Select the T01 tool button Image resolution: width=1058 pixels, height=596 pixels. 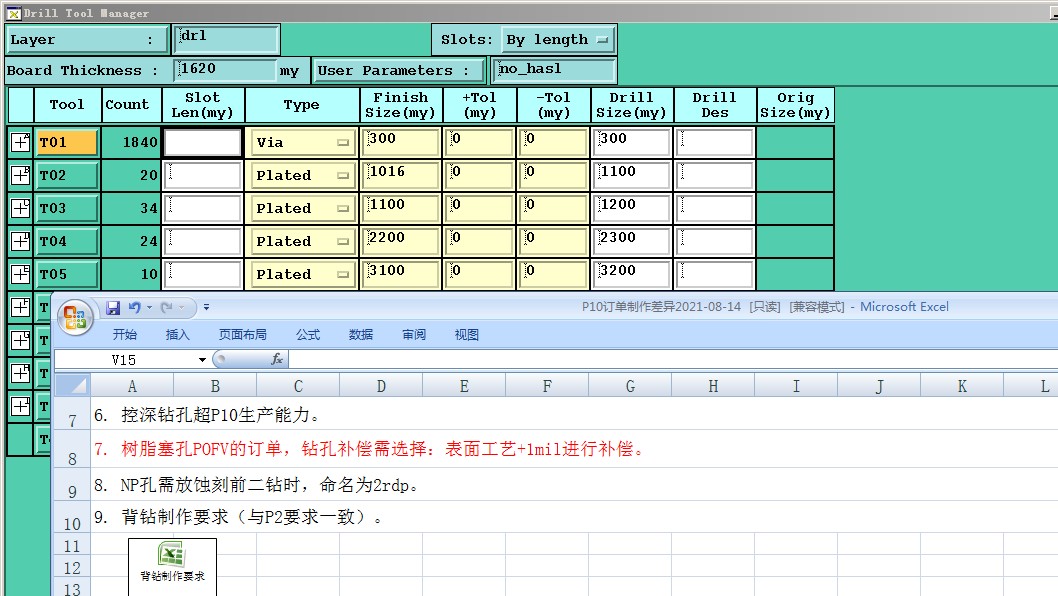tap(67, 142)
